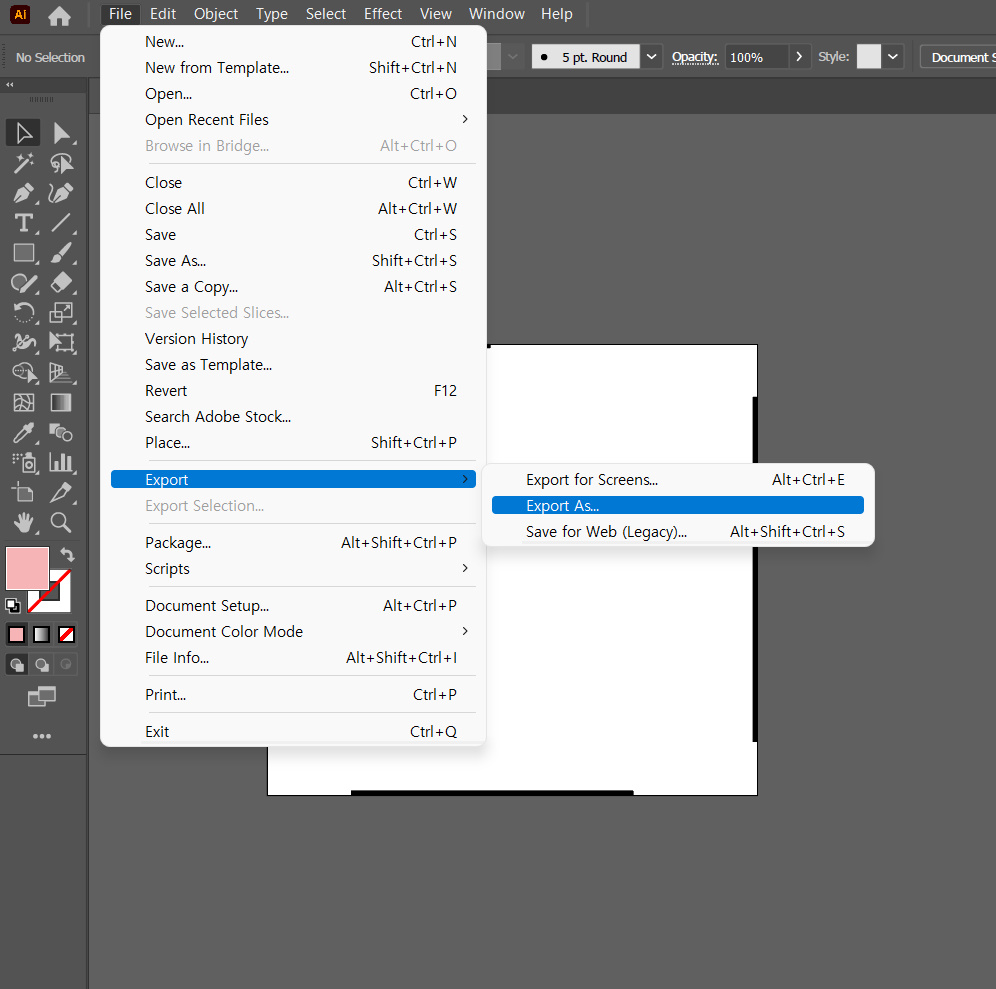This screenshot has width=996, height=989.
Task: Open the Object menu
Action: click(x=216, y=14)
